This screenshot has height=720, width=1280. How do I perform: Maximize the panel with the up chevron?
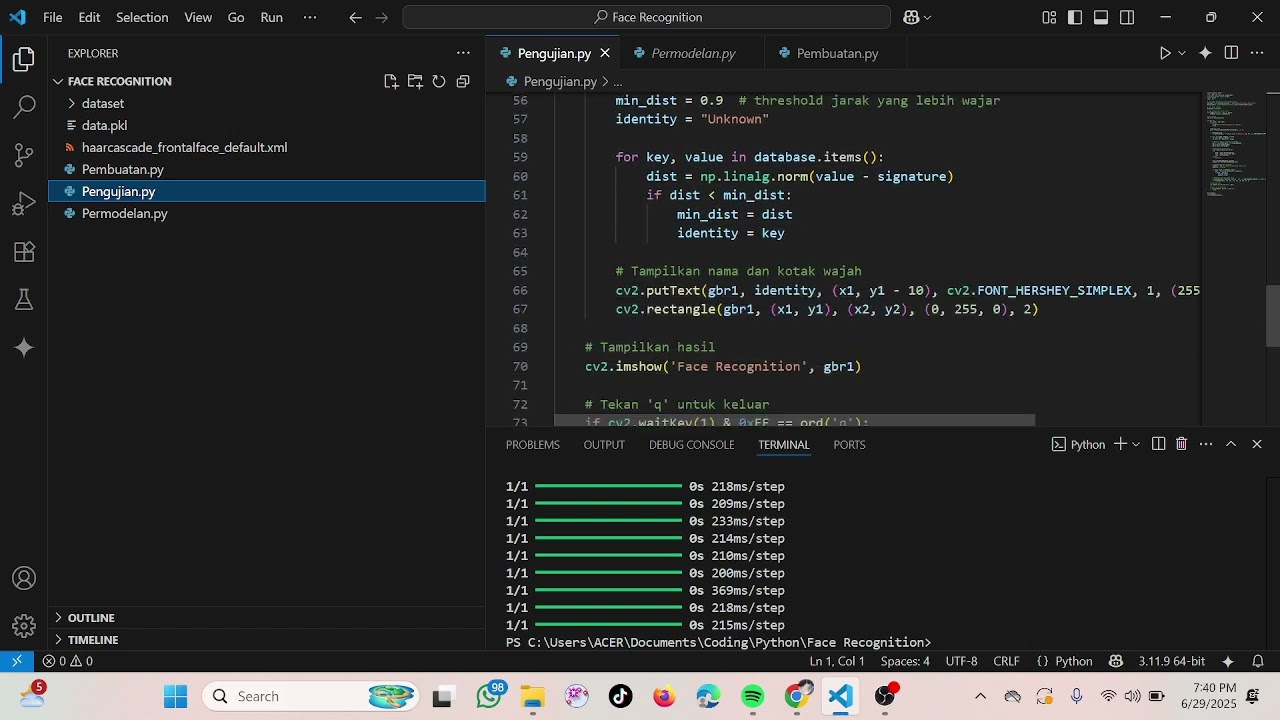click(1231, 444)
